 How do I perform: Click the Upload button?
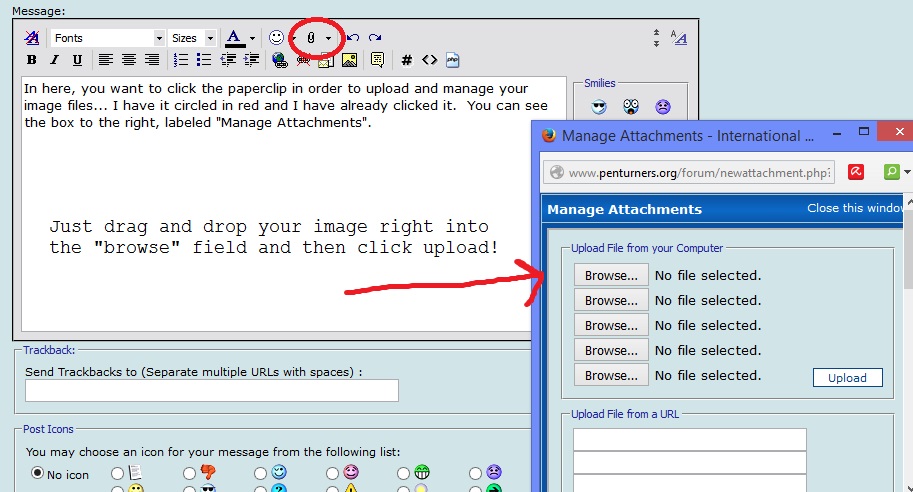coord(847,378)
